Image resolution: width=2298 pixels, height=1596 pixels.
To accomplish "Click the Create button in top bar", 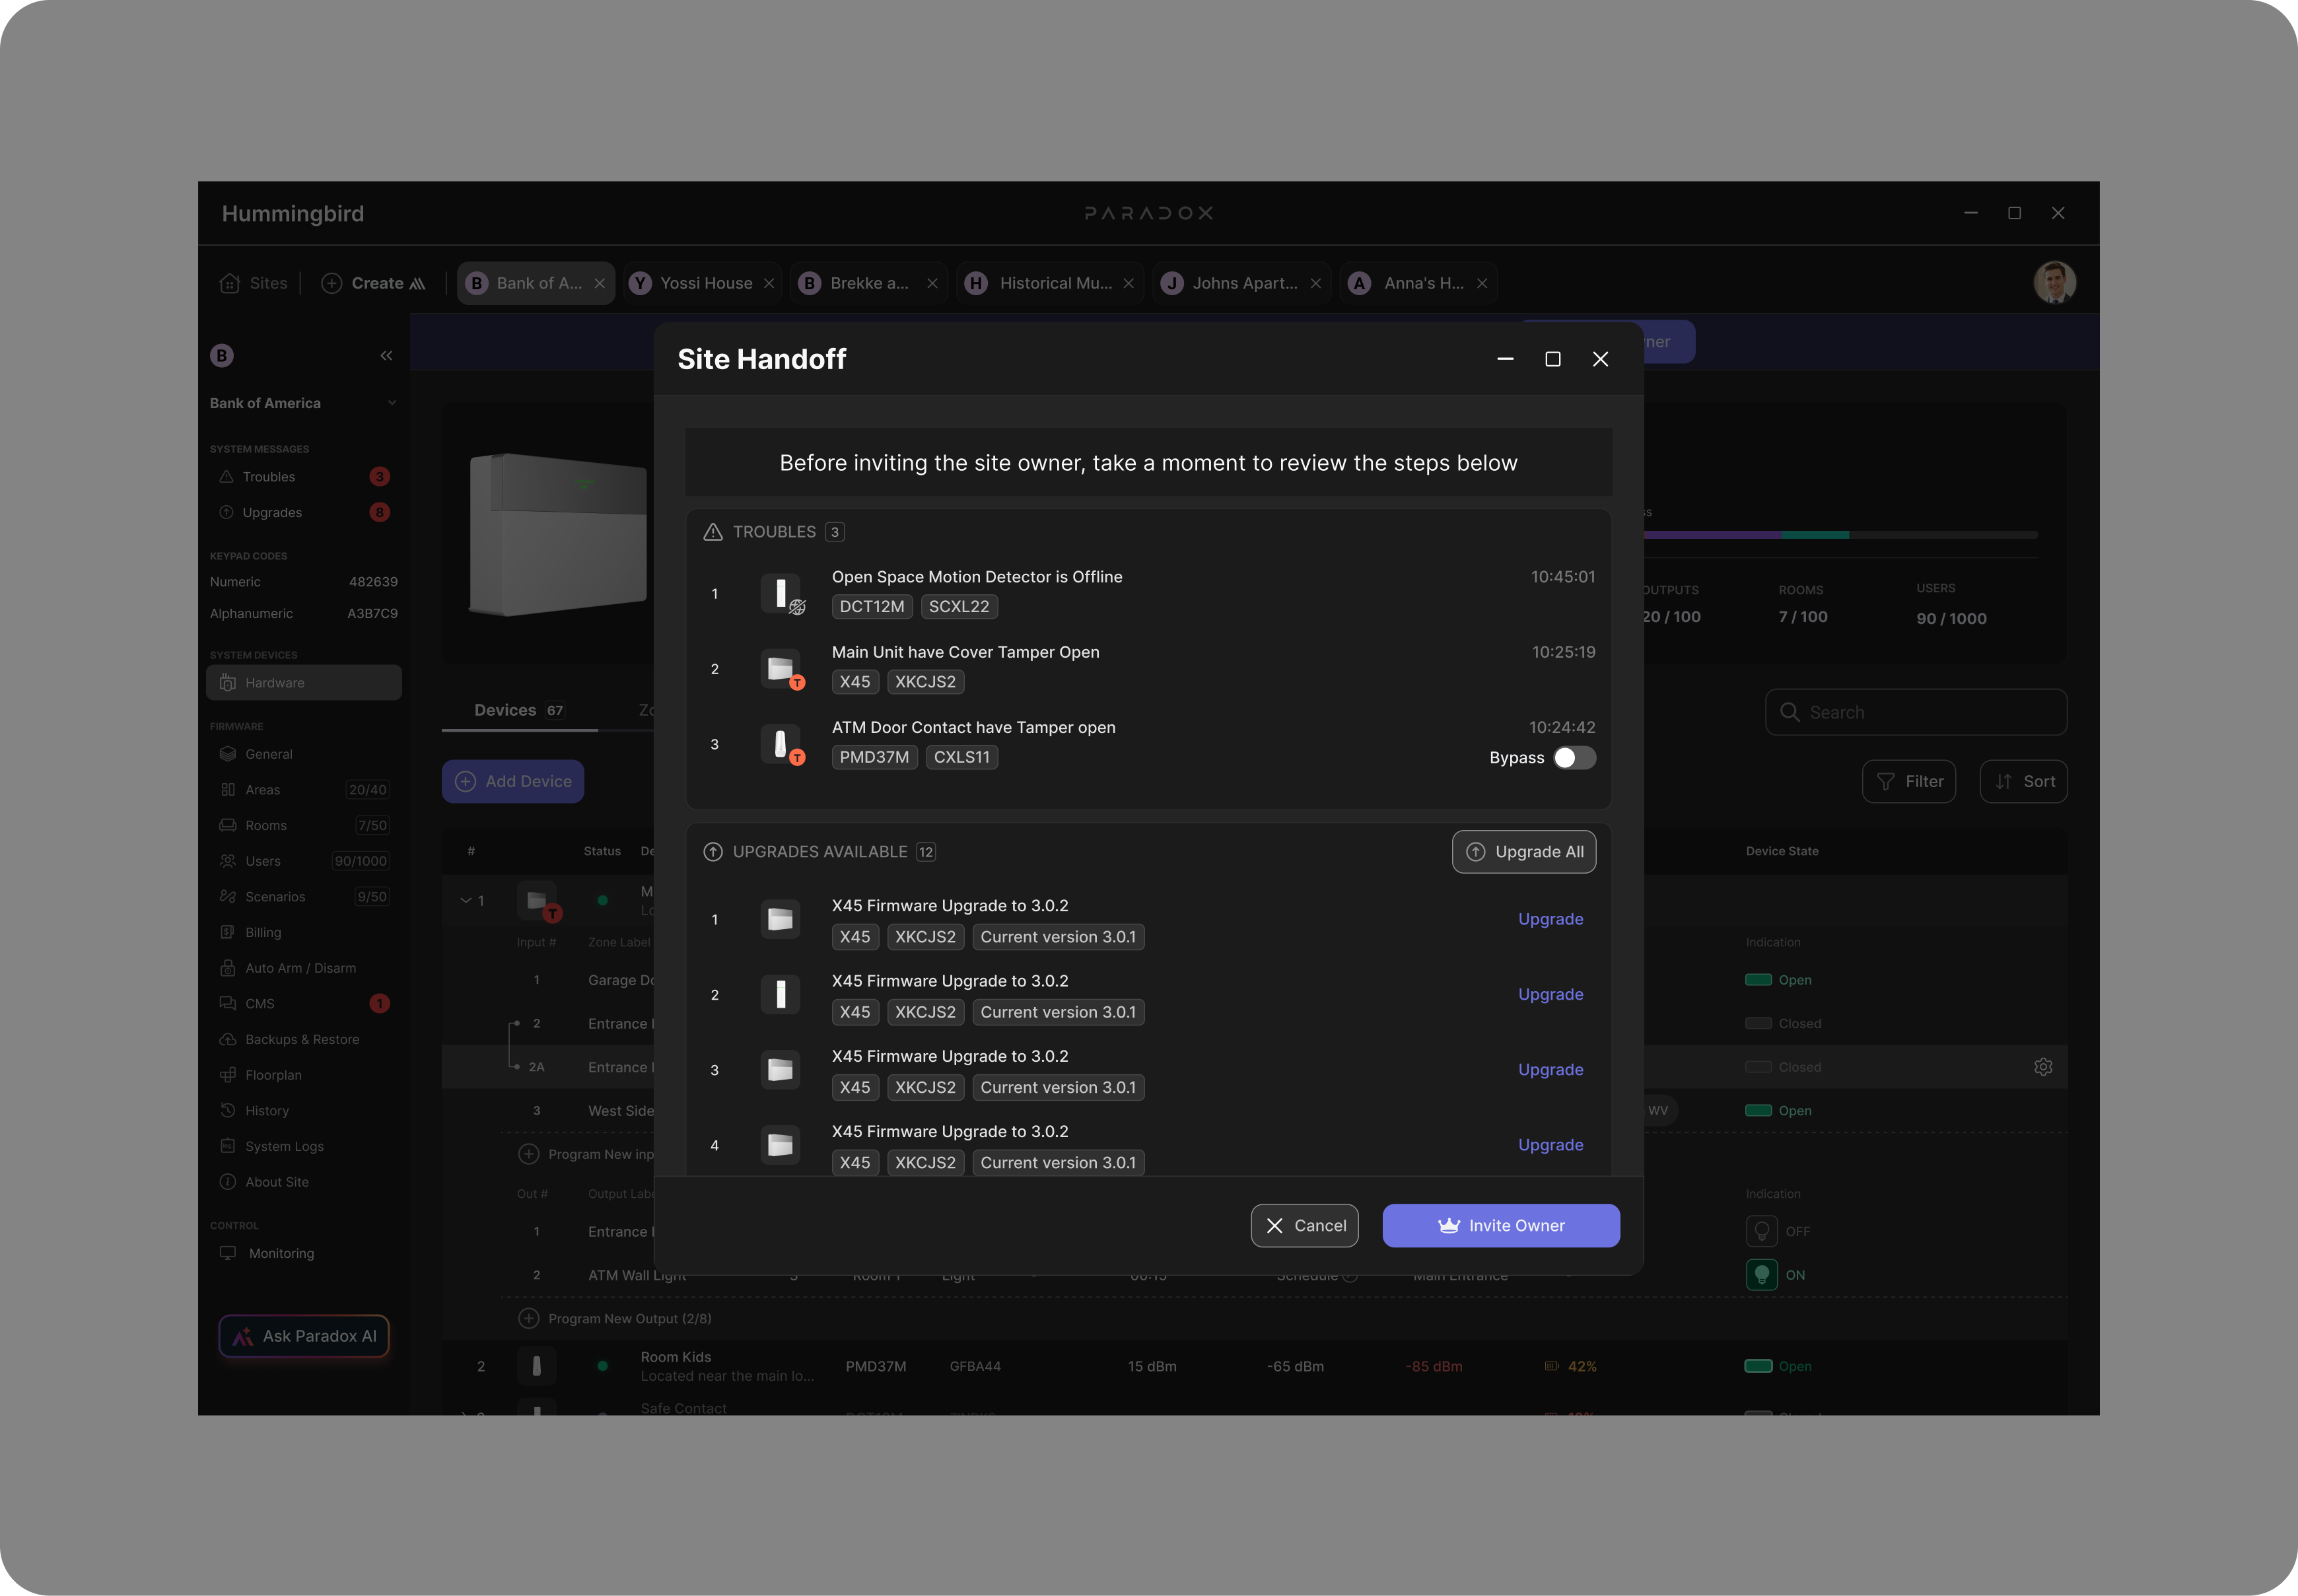I will (373, 283).
